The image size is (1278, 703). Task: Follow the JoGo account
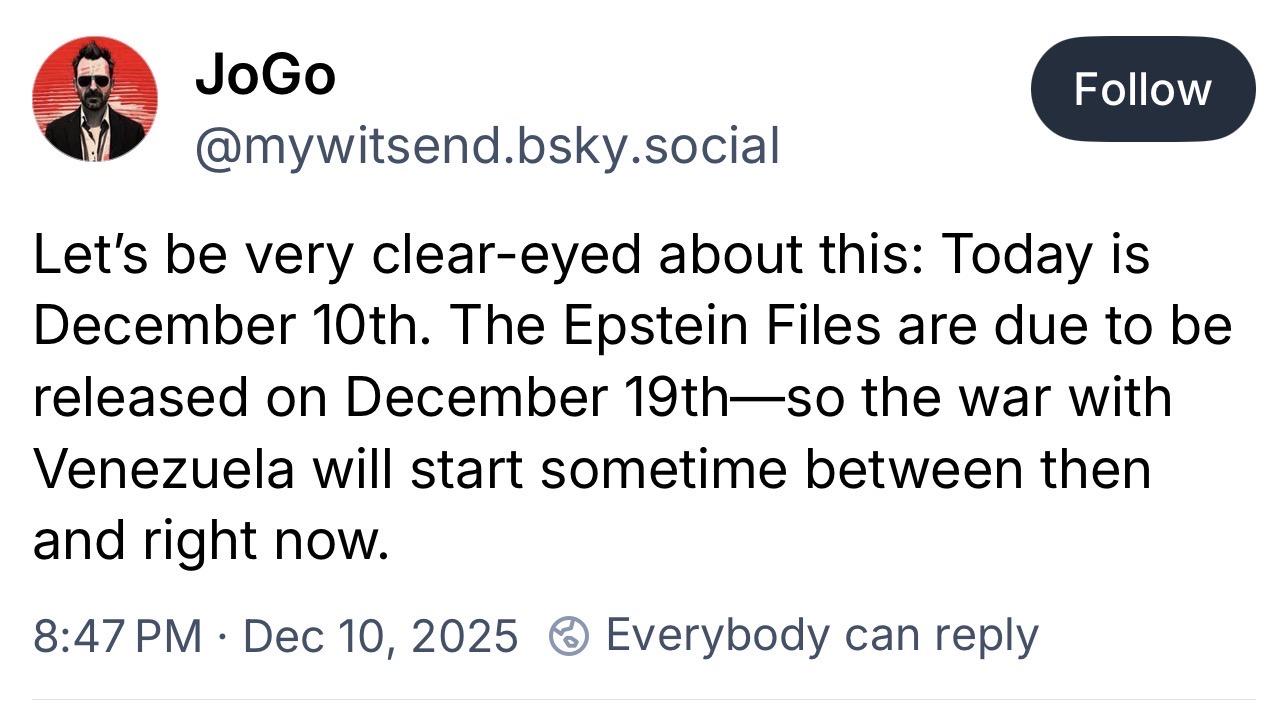click(1142, 89)
